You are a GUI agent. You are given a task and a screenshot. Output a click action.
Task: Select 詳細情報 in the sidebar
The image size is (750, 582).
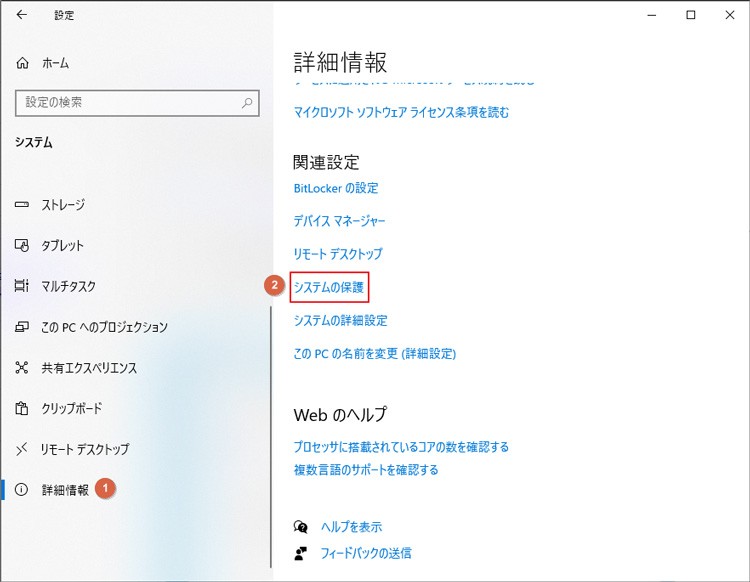65,490
